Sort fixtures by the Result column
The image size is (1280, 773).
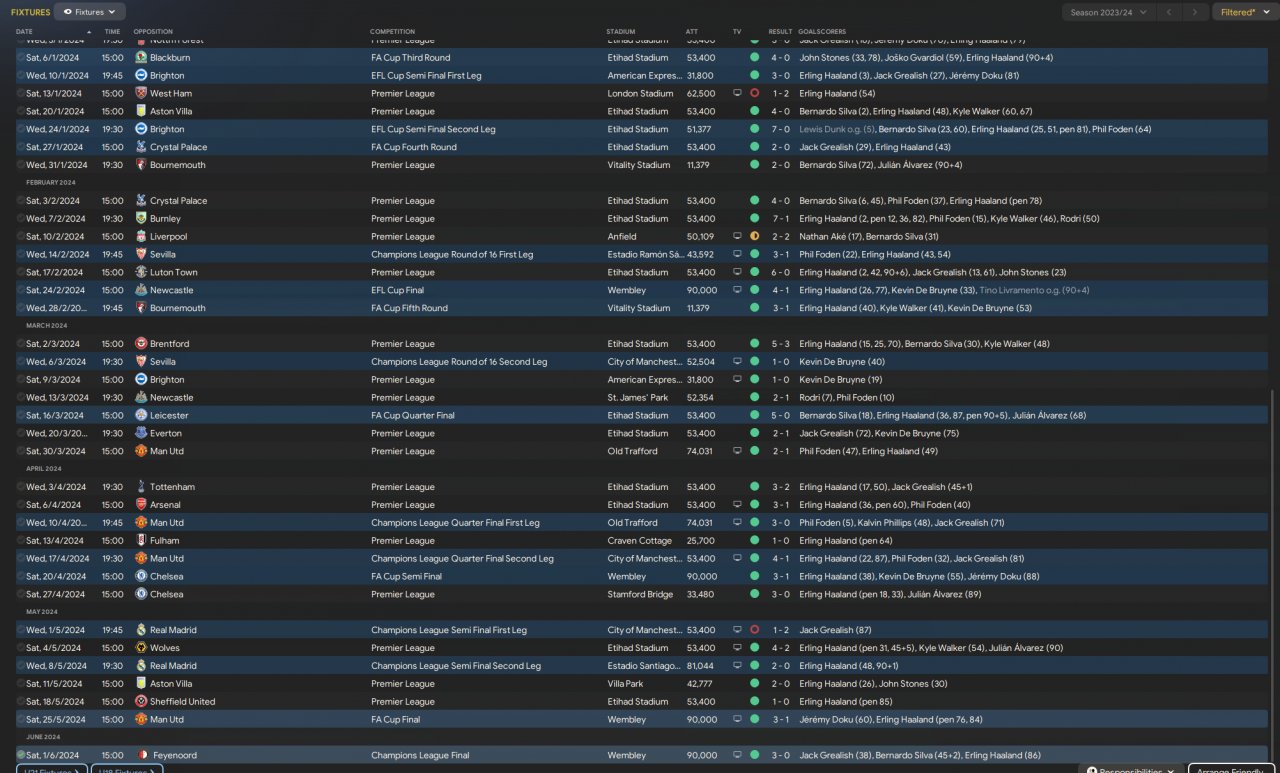coord(780,32)
